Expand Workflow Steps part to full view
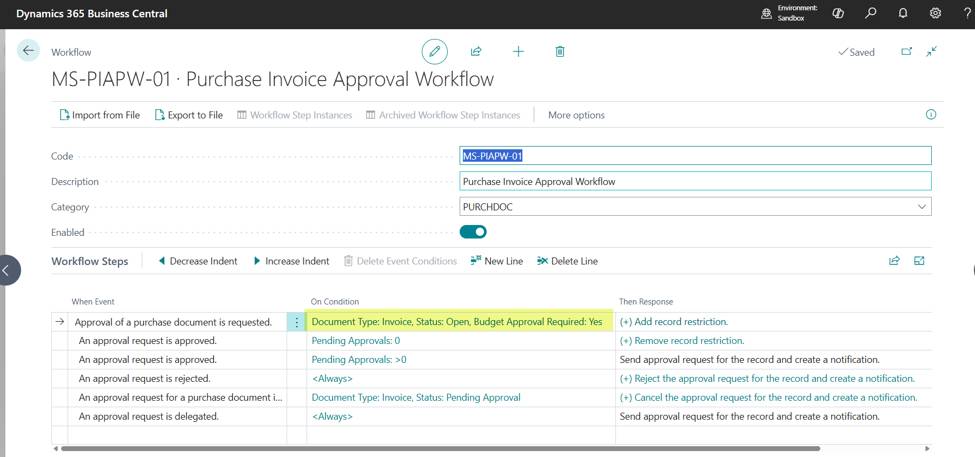The height and width of the screenshot is (457, 975). coord(919,261)
